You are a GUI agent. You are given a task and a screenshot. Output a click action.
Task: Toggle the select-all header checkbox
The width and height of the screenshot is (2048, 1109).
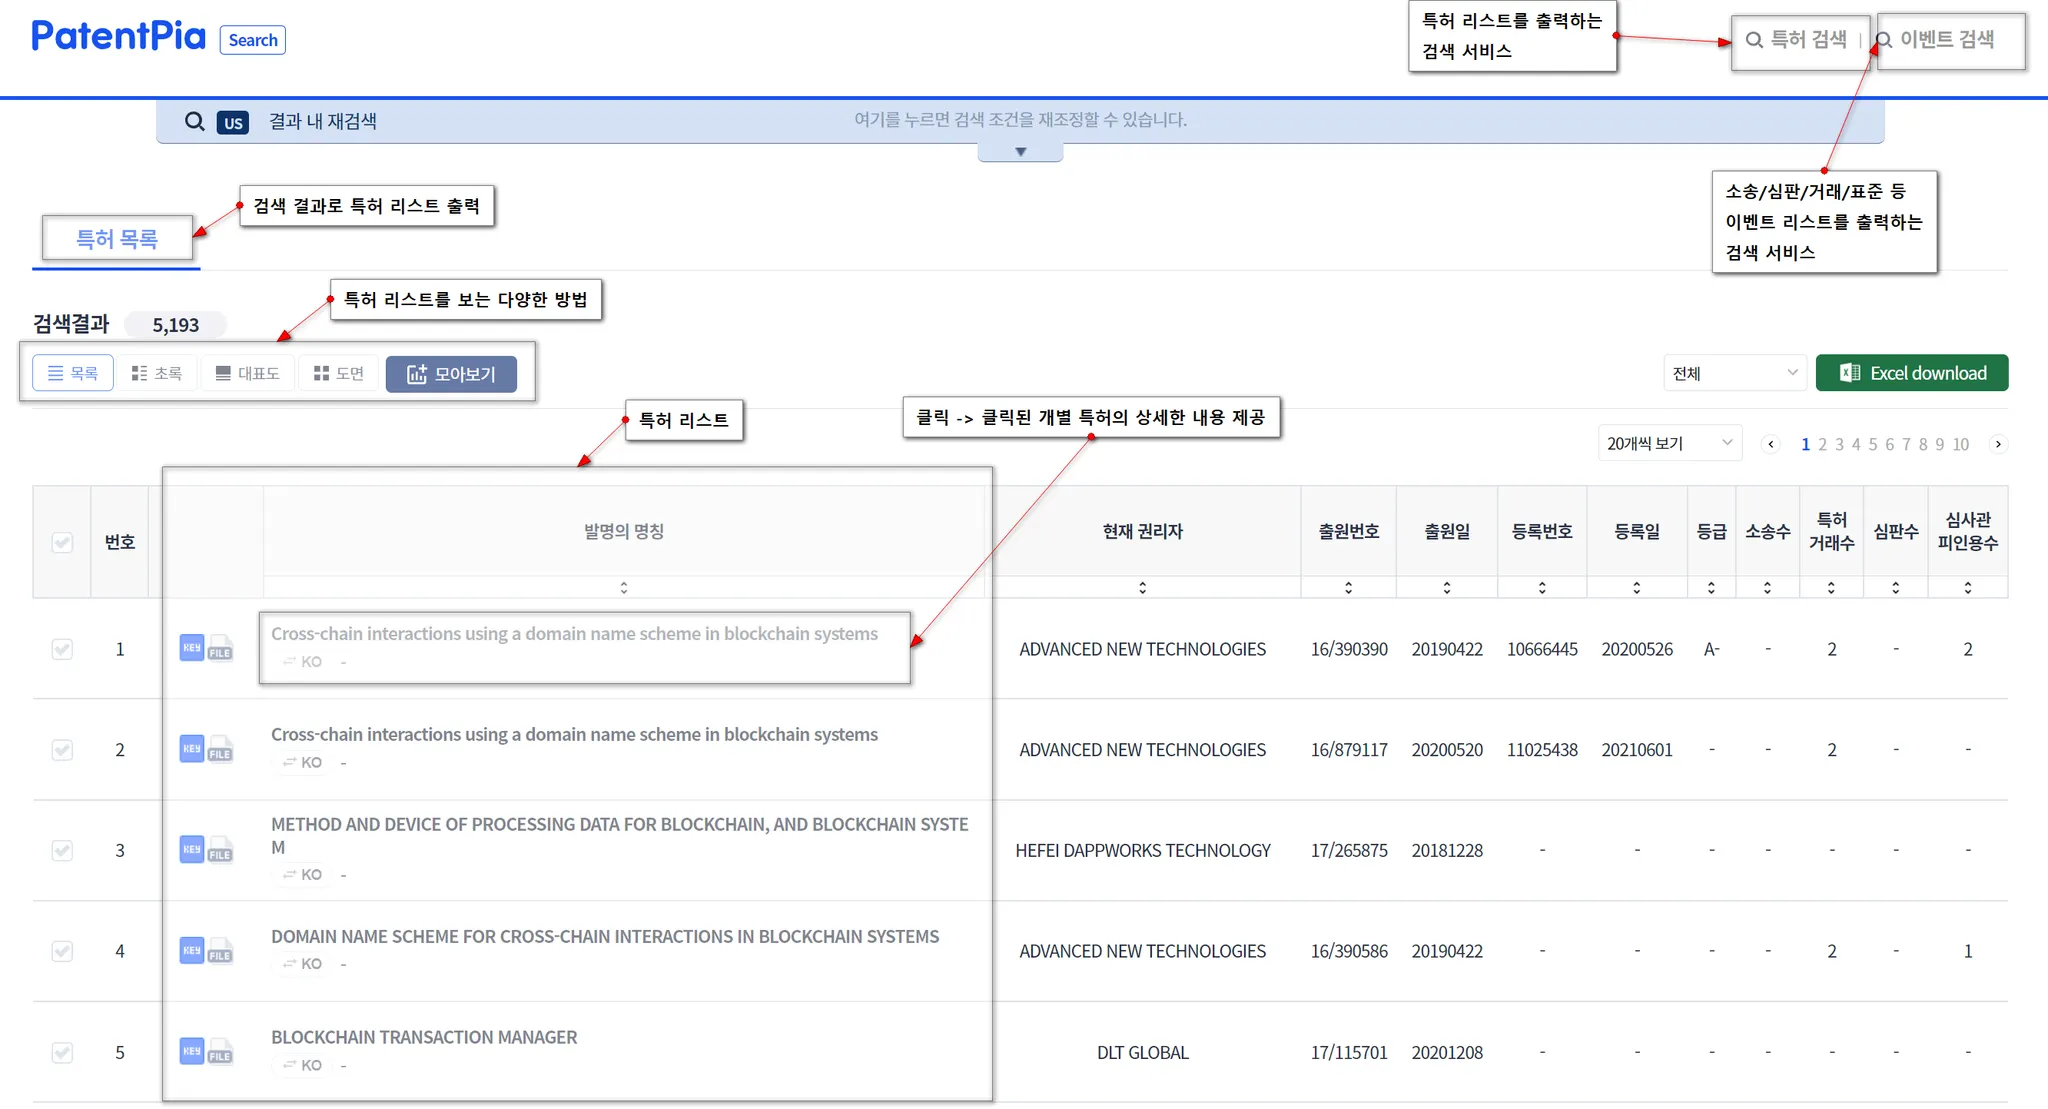(62, 542)
